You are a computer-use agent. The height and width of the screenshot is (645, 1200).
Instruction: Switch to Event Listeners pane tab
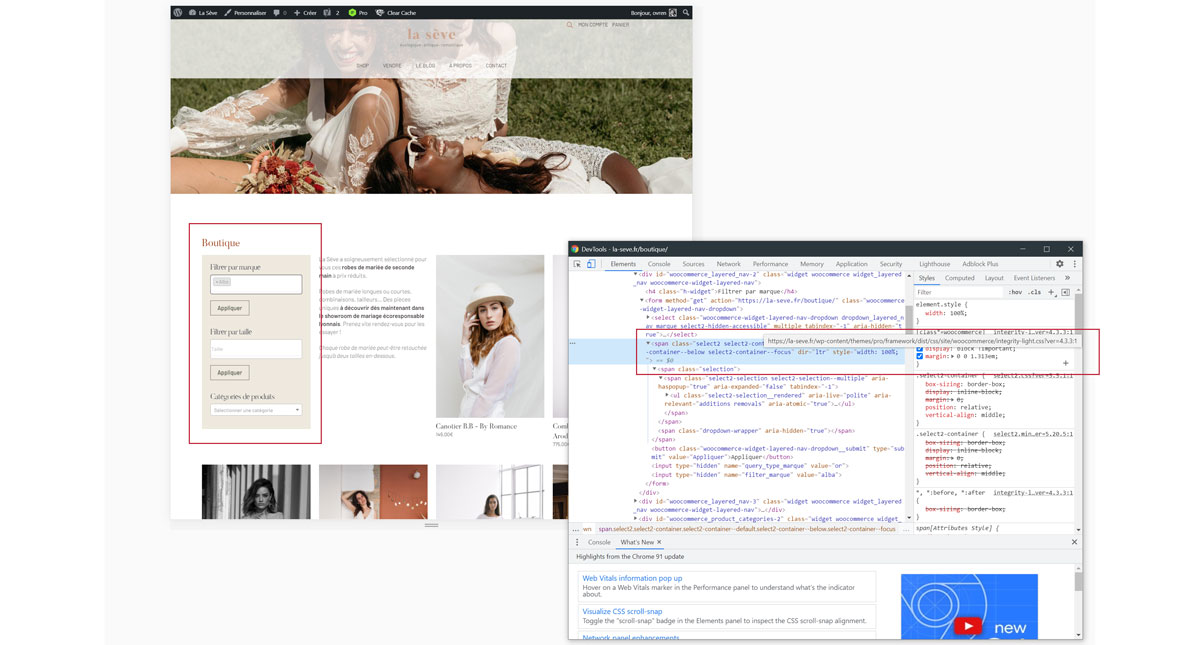[x=1034, y=278]
